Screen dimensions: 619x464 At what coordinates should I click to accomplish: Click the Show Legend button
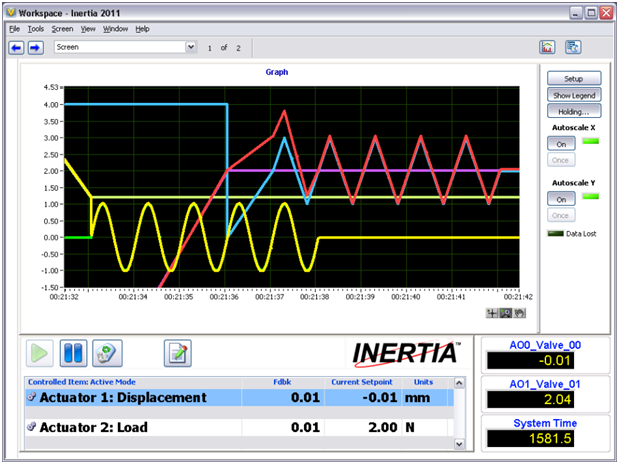tap(574, 94)
